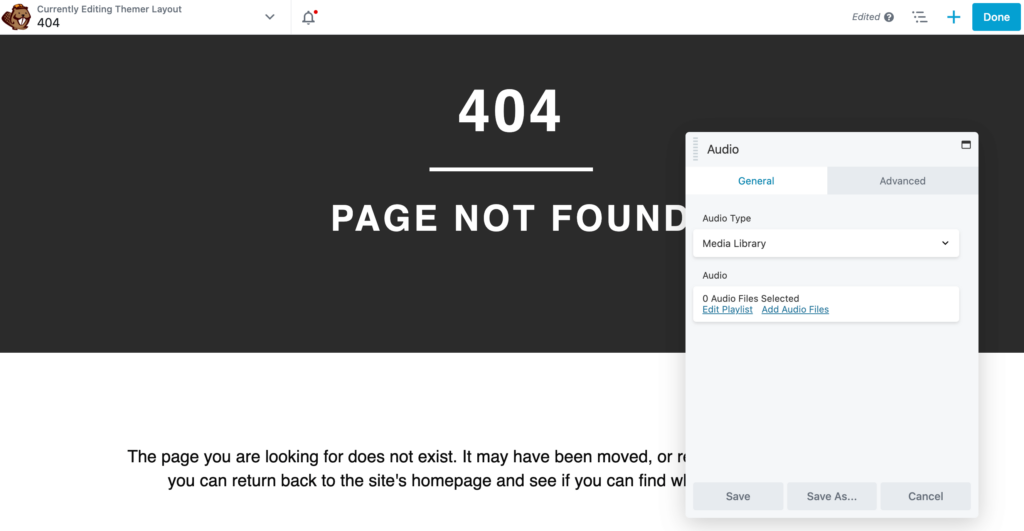The image size is (1024, 531).
Task: Click the Audio panel pin/maximize icon
Action: pyautogui.click(x=966, y=145)
